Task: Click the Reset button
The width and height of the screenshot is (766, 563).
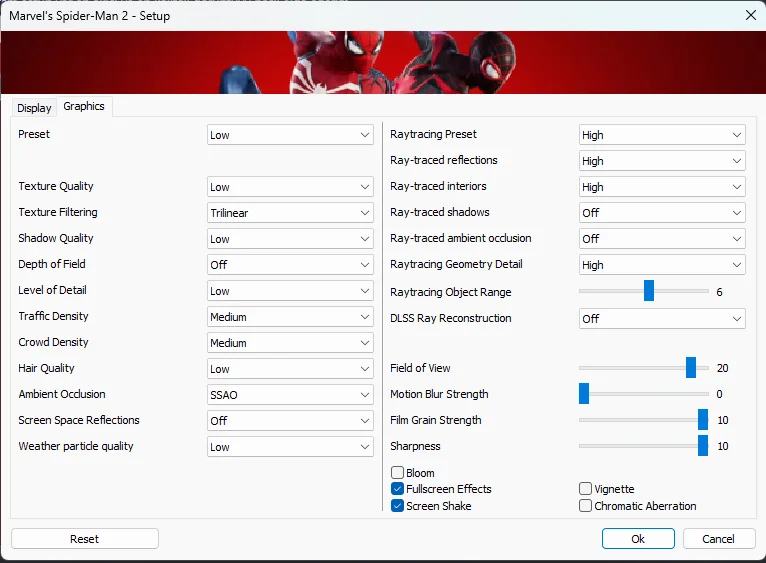Action: (x=85, y=539)
